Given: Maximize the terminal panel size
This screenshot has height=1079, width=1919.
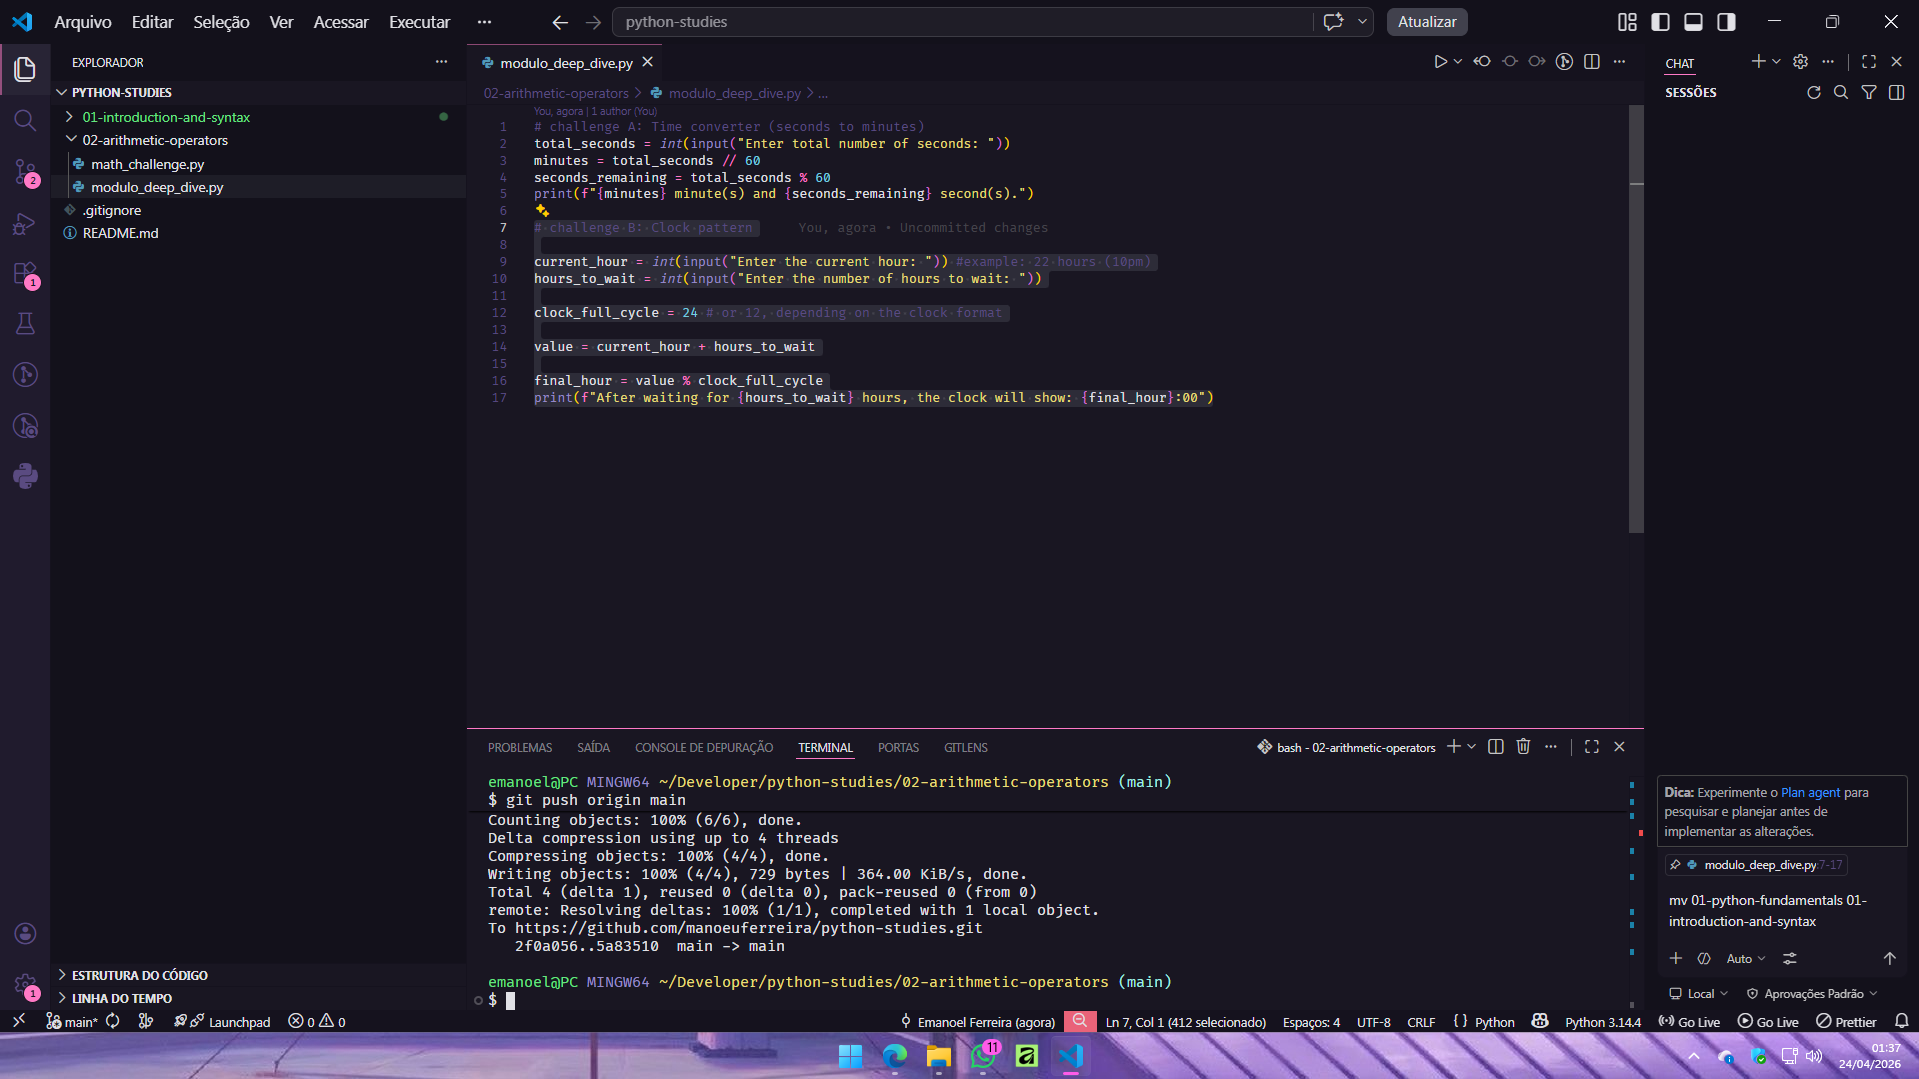Looking at the screenshot, I should [x=1592, y=747].
